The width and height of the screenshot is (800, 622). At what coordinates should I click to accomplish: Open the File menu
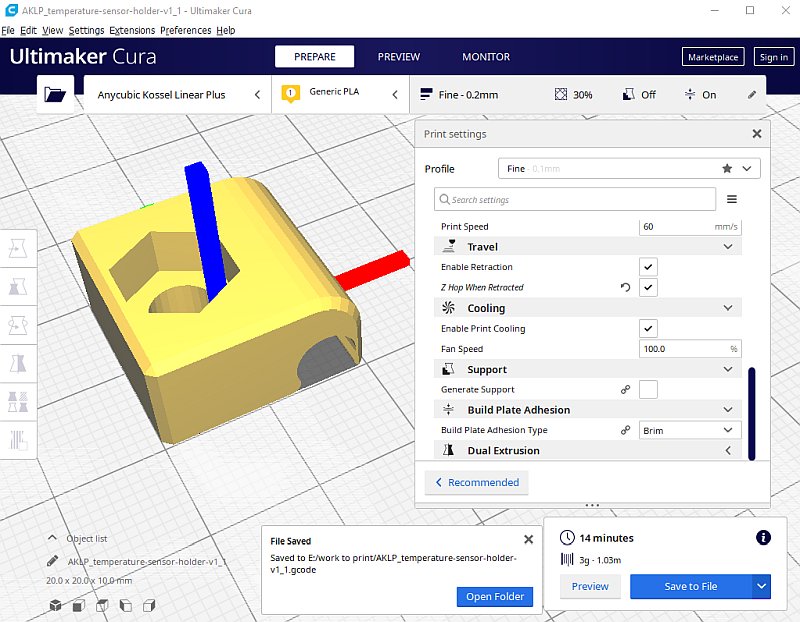click(8, 30)
